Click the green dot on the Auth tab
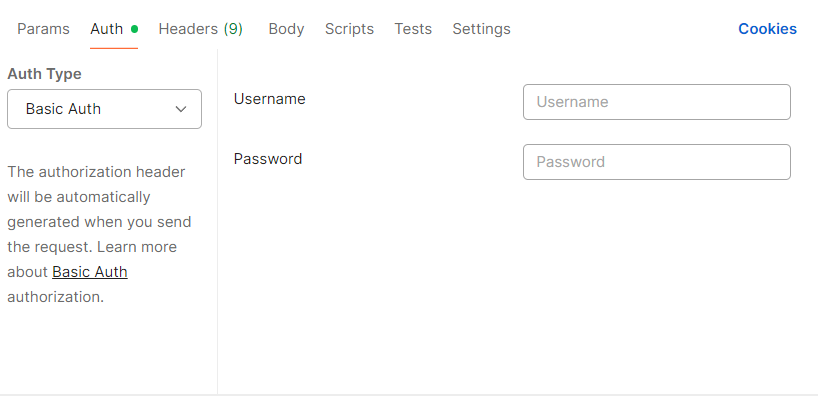The width and height of the screenshot is (818, 402). pyautogui.click(x=134, y=29)
